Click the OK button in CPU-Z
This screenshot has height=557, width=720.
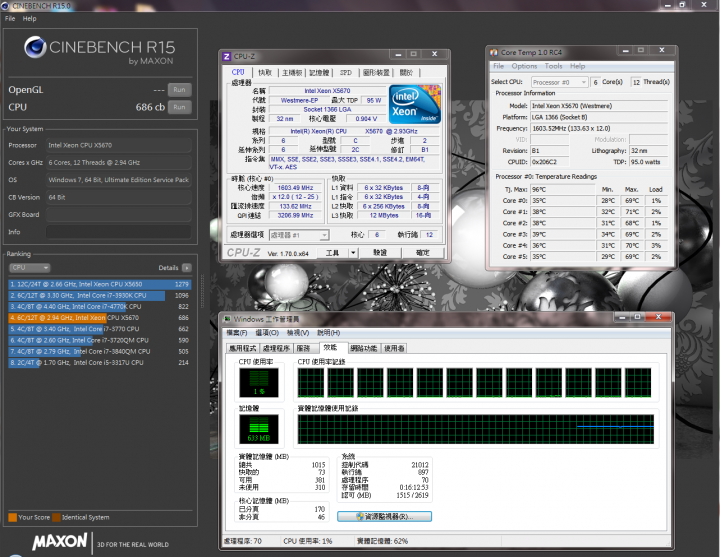[423, 253]
